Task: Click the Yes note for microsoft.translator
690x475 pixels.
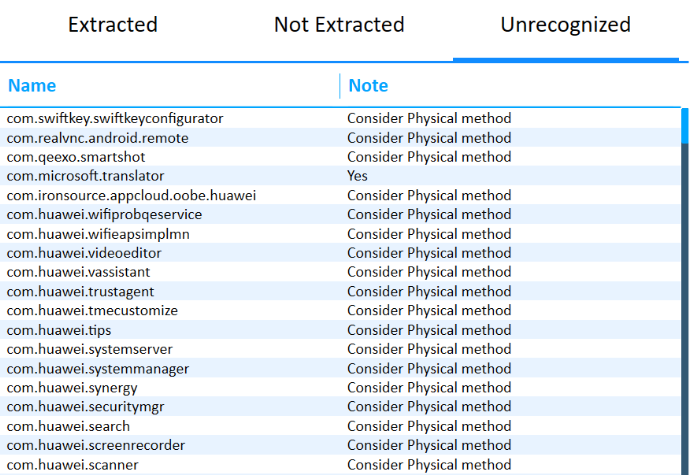Action: [x=358, y=176]
